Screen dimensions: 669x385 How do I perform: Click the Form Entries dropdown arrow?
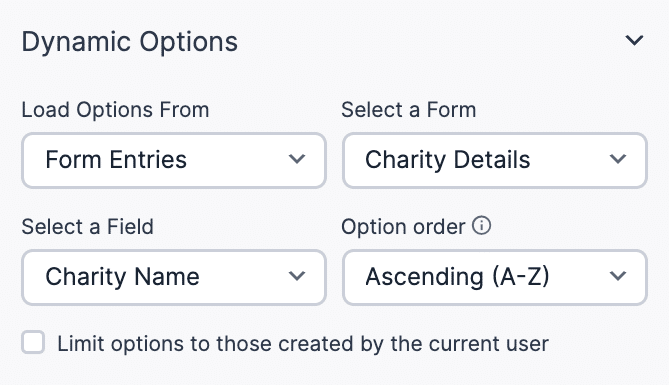pyautogui.click(x=297, y=159)
